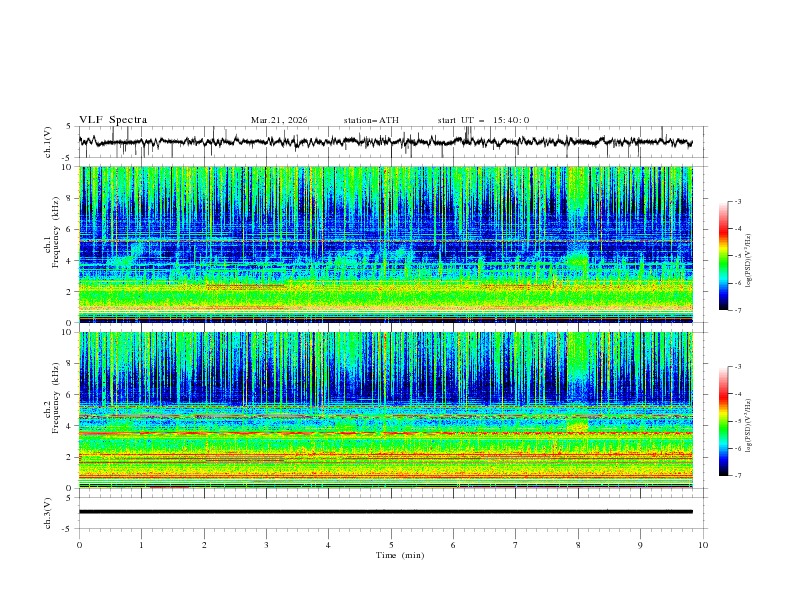The height and width of the screenshot is (612, 792).
Task: Click the "9" minute tick on time axis
Action: (640, 545)
